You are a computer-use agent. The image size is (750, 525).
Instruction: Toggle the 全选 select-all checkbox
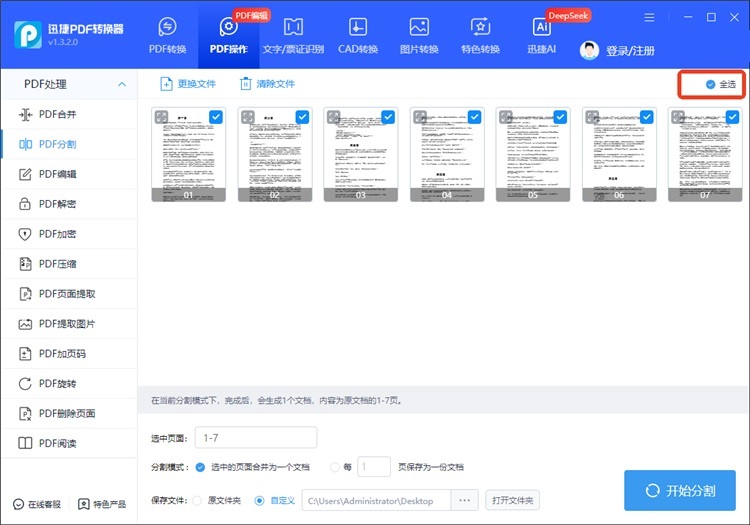[710, 85]
